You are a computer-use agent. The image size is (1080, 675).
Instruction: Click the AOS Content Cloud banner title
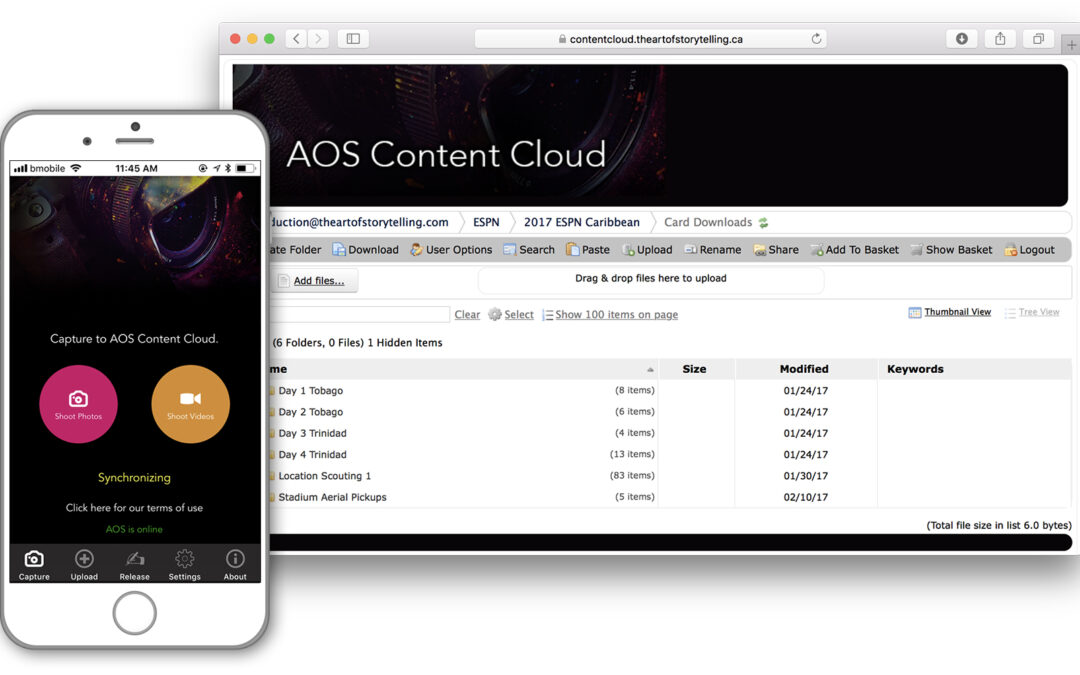(x=446, y=154)
